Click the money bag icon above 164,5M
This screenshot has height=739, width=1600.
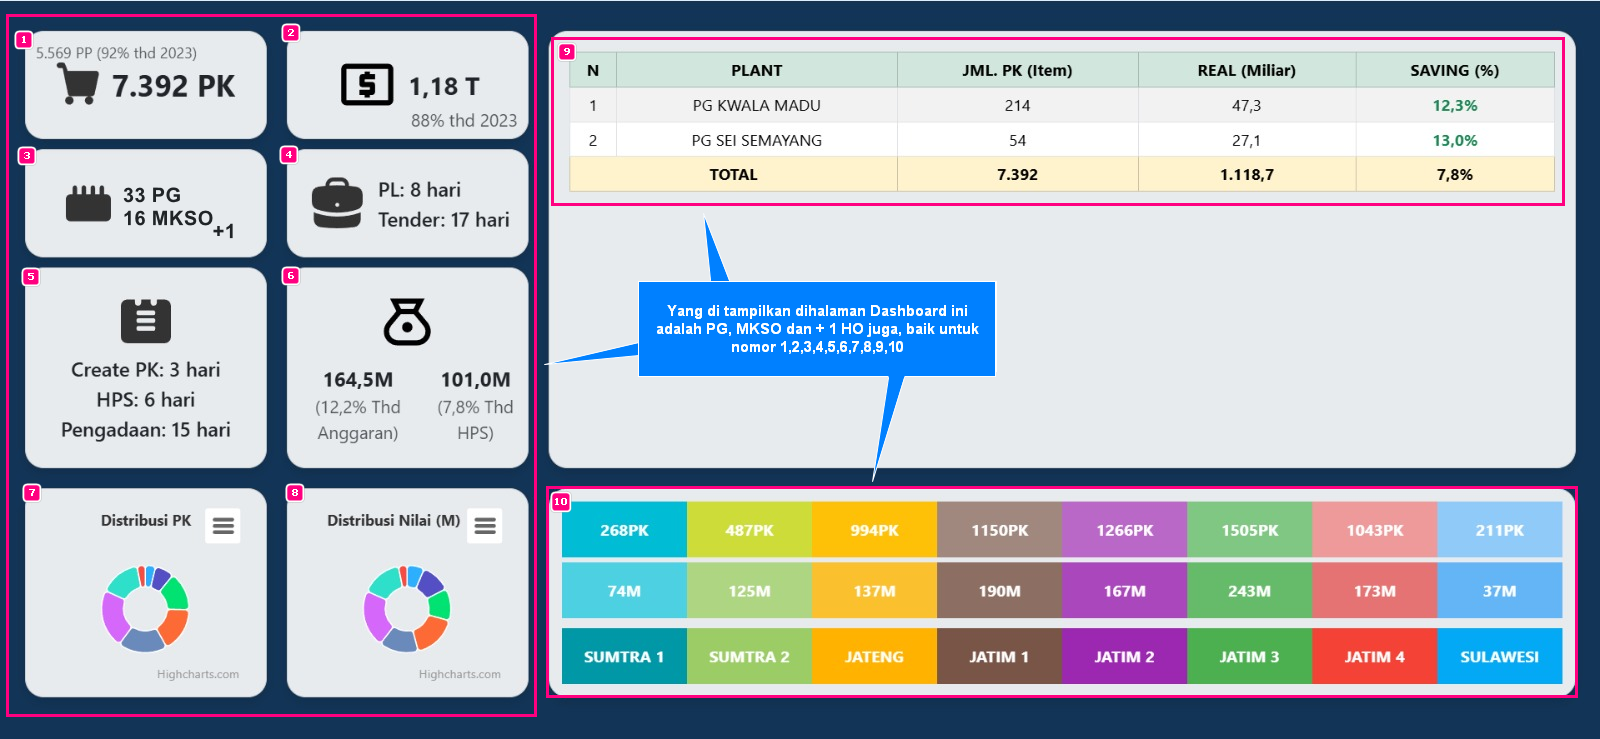(407, 322)
